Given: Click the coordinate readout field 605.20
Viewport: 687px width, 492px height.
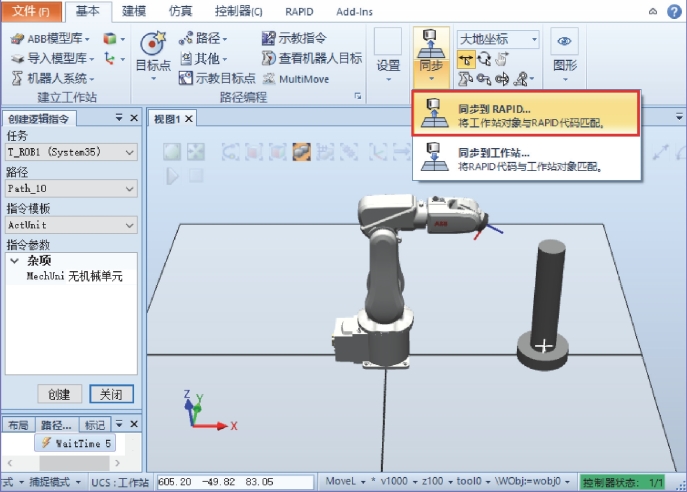Looking at the screenshot, I should [x=235, y=482].
